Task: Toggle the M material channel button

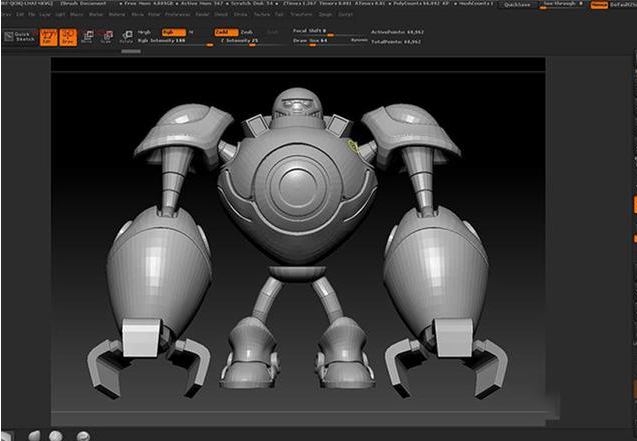Action: [191, 32]
